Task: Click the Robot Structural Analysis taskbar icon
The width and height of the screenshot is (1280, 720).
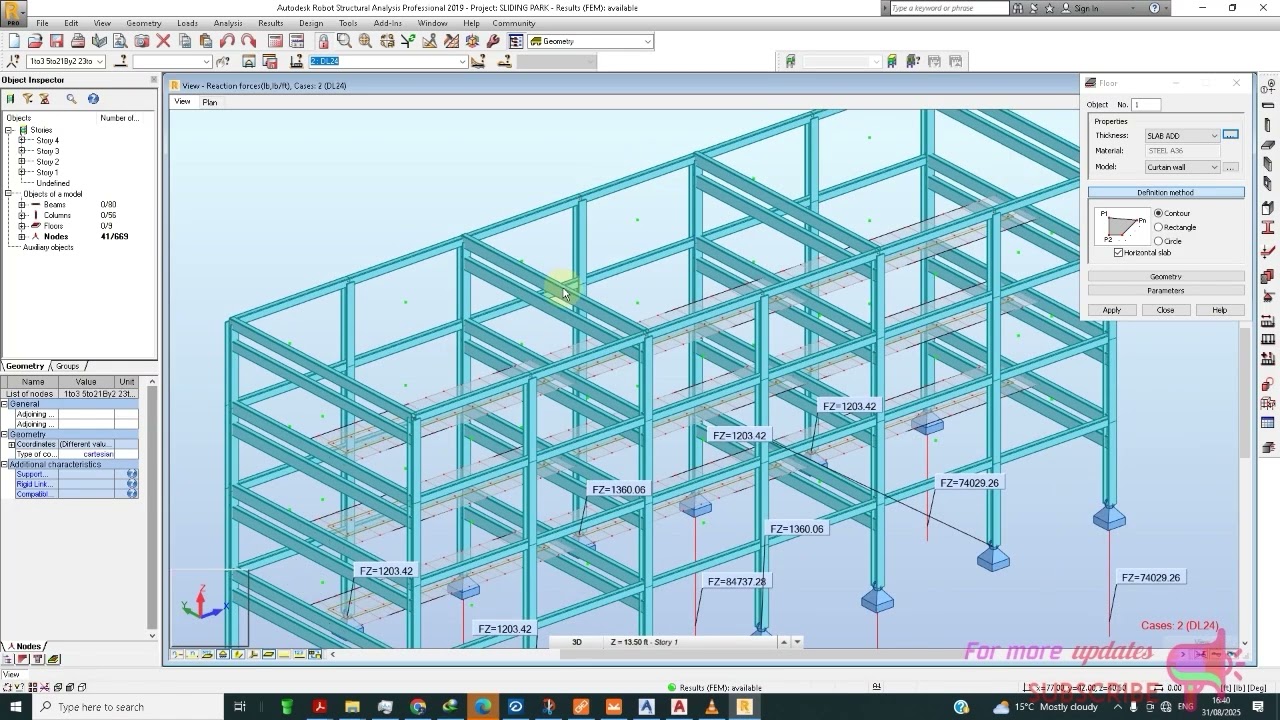Action: pyautogui.click(x=744, y=707)
